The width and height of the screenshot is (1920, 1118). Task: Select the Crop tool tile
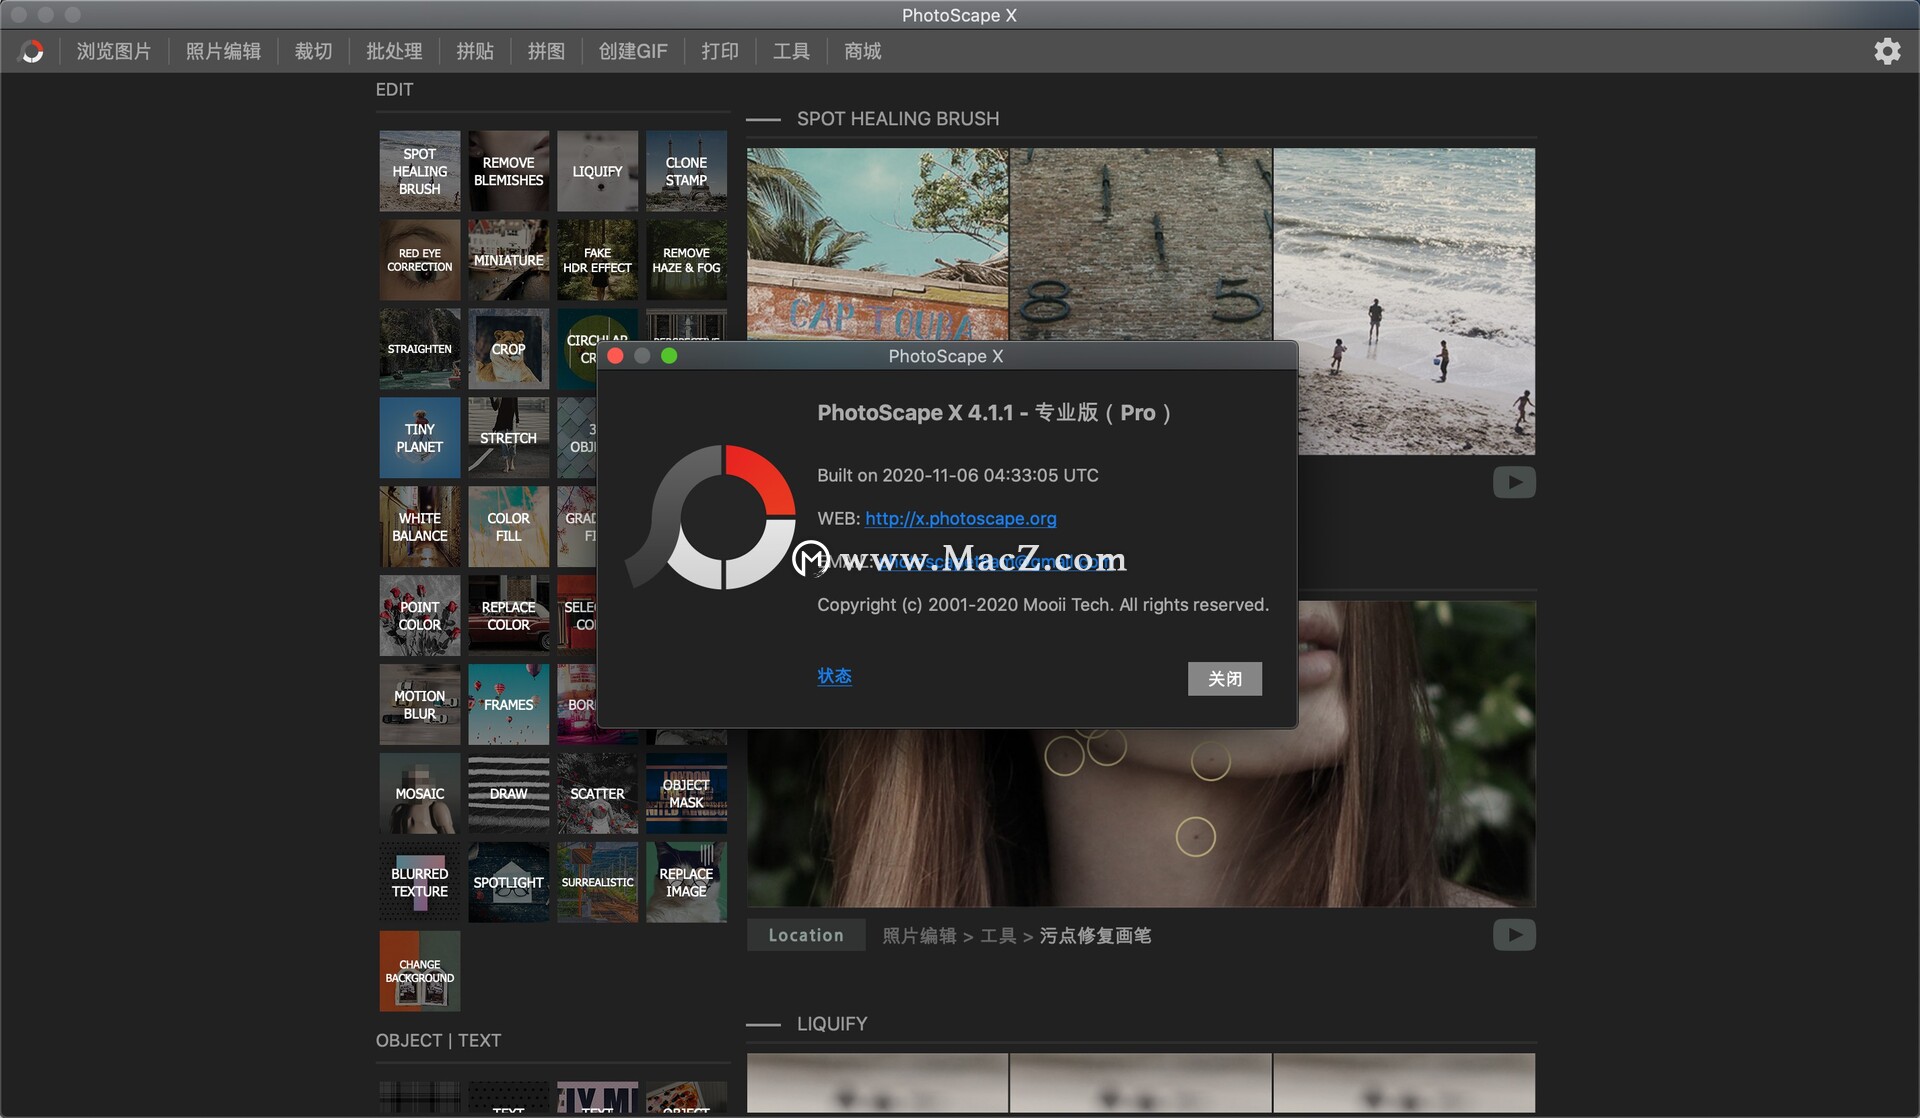tap(508, 349)
